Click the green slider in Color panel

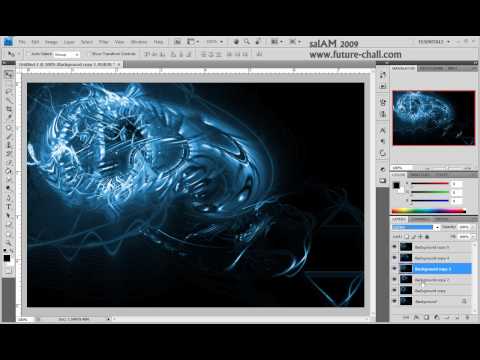tap(430, 192)
